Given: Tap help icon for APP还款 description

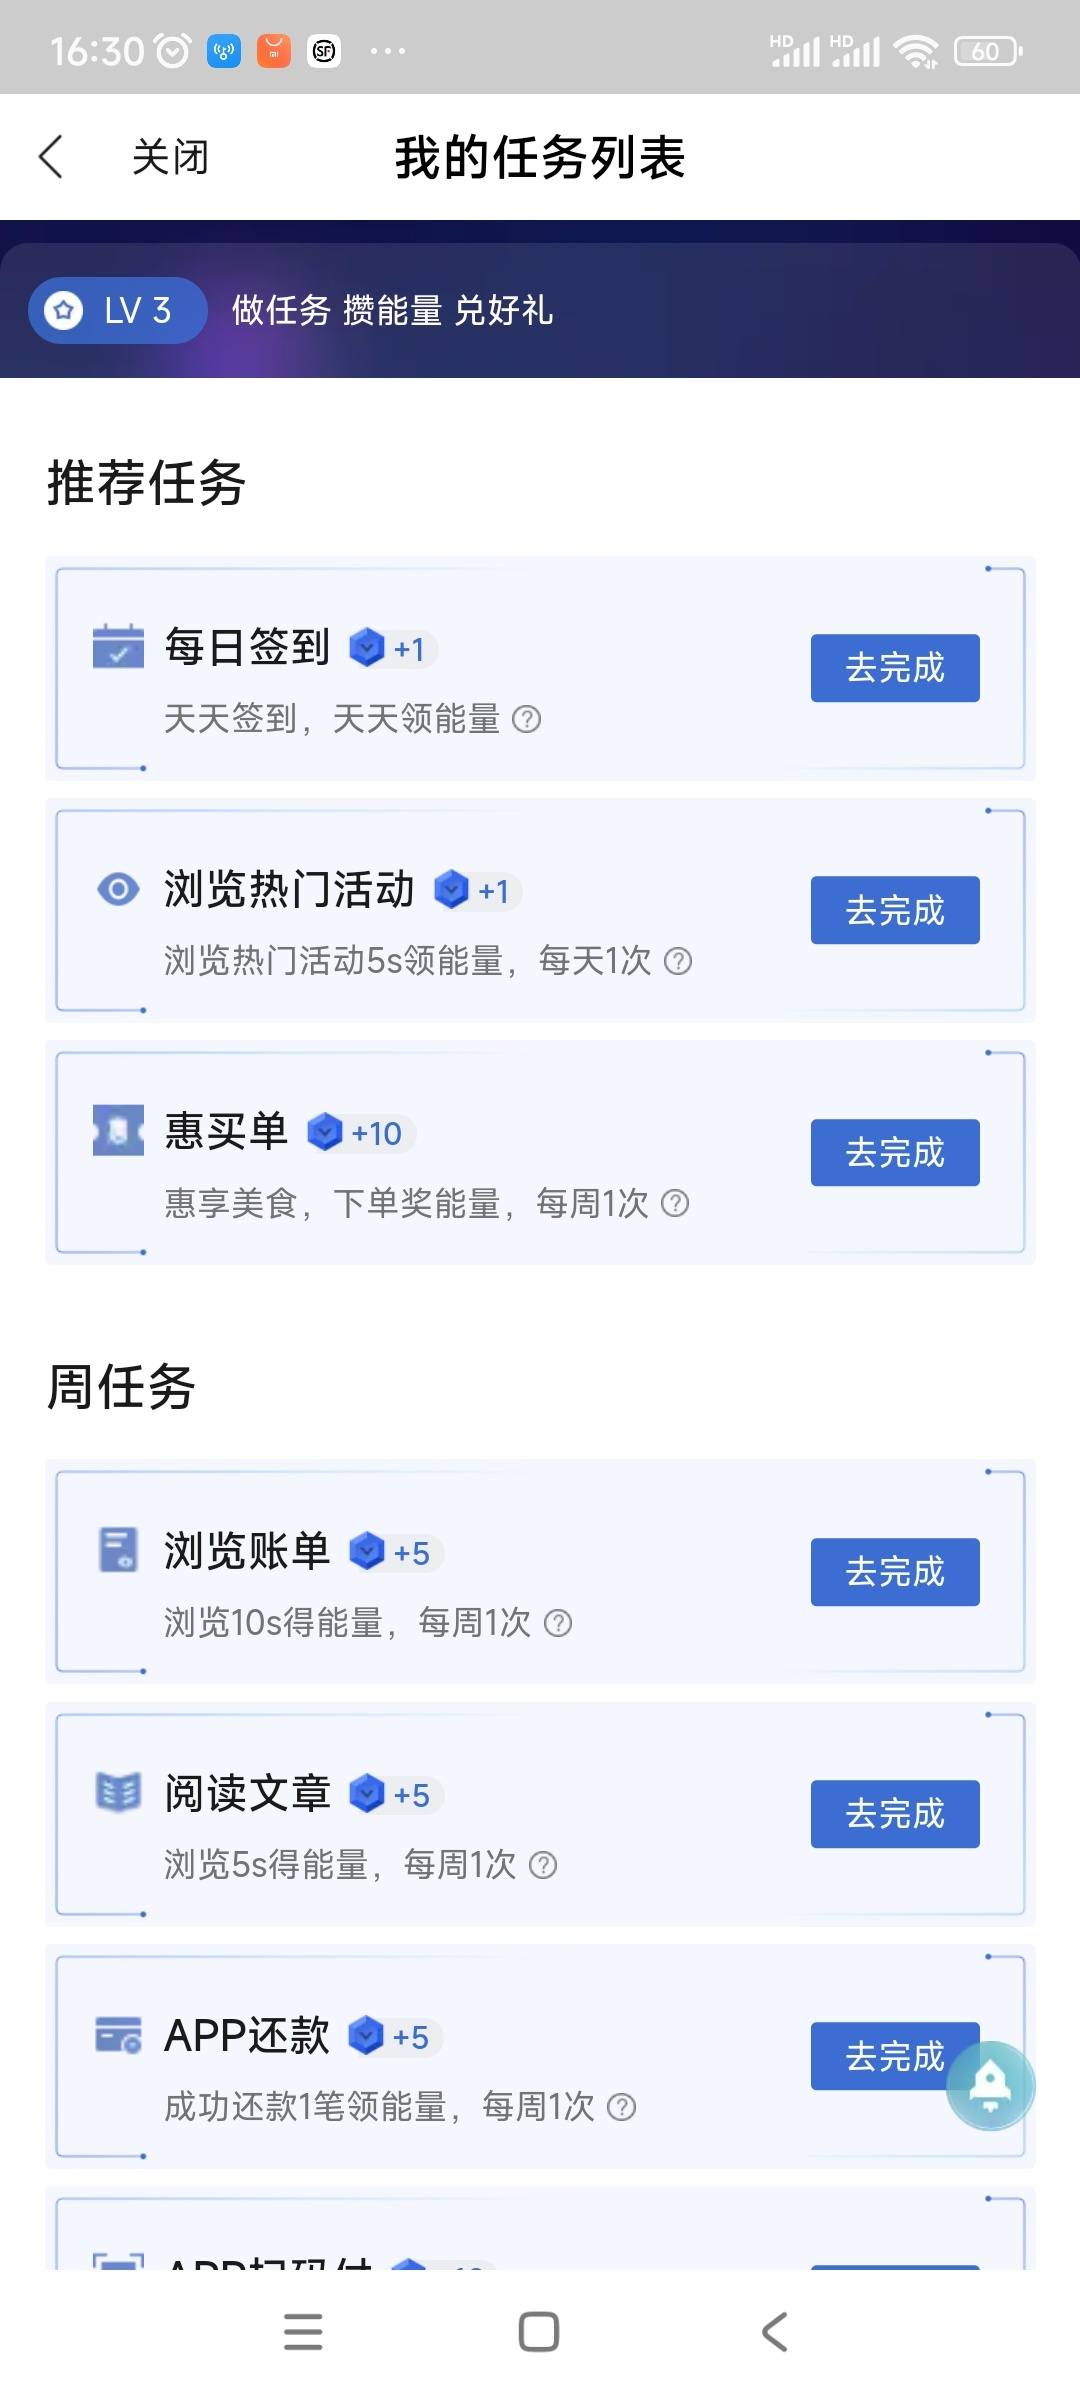Looking at the screenshot, I should (x=622, y=2107).
